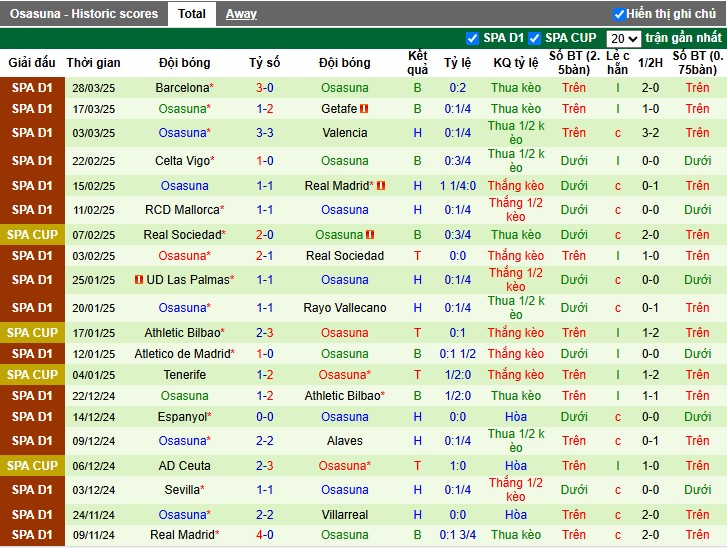Viewport: 727px width, 548px height.
Task: Open RCD Mallorca team link
Action: [182, 210]
